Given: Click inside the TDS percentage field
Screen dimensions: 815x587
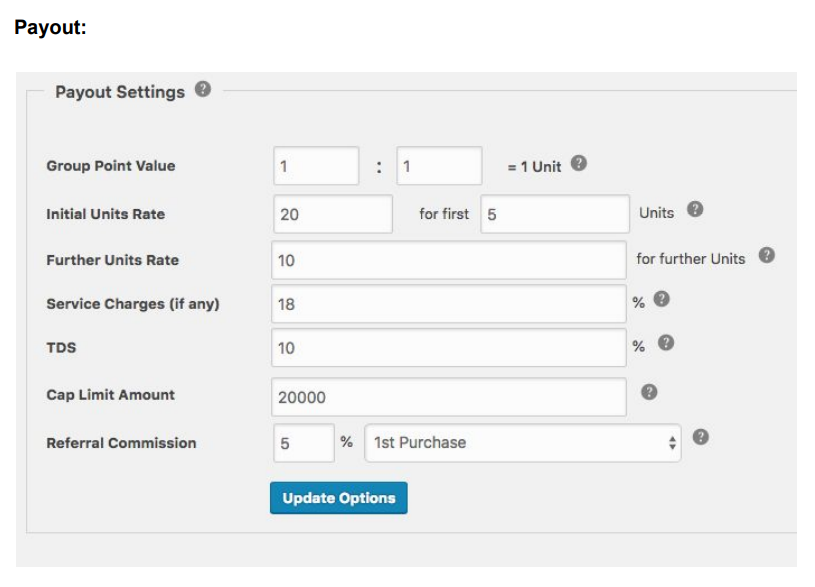Looking at the screenshot, I should (x=449, y=348).
